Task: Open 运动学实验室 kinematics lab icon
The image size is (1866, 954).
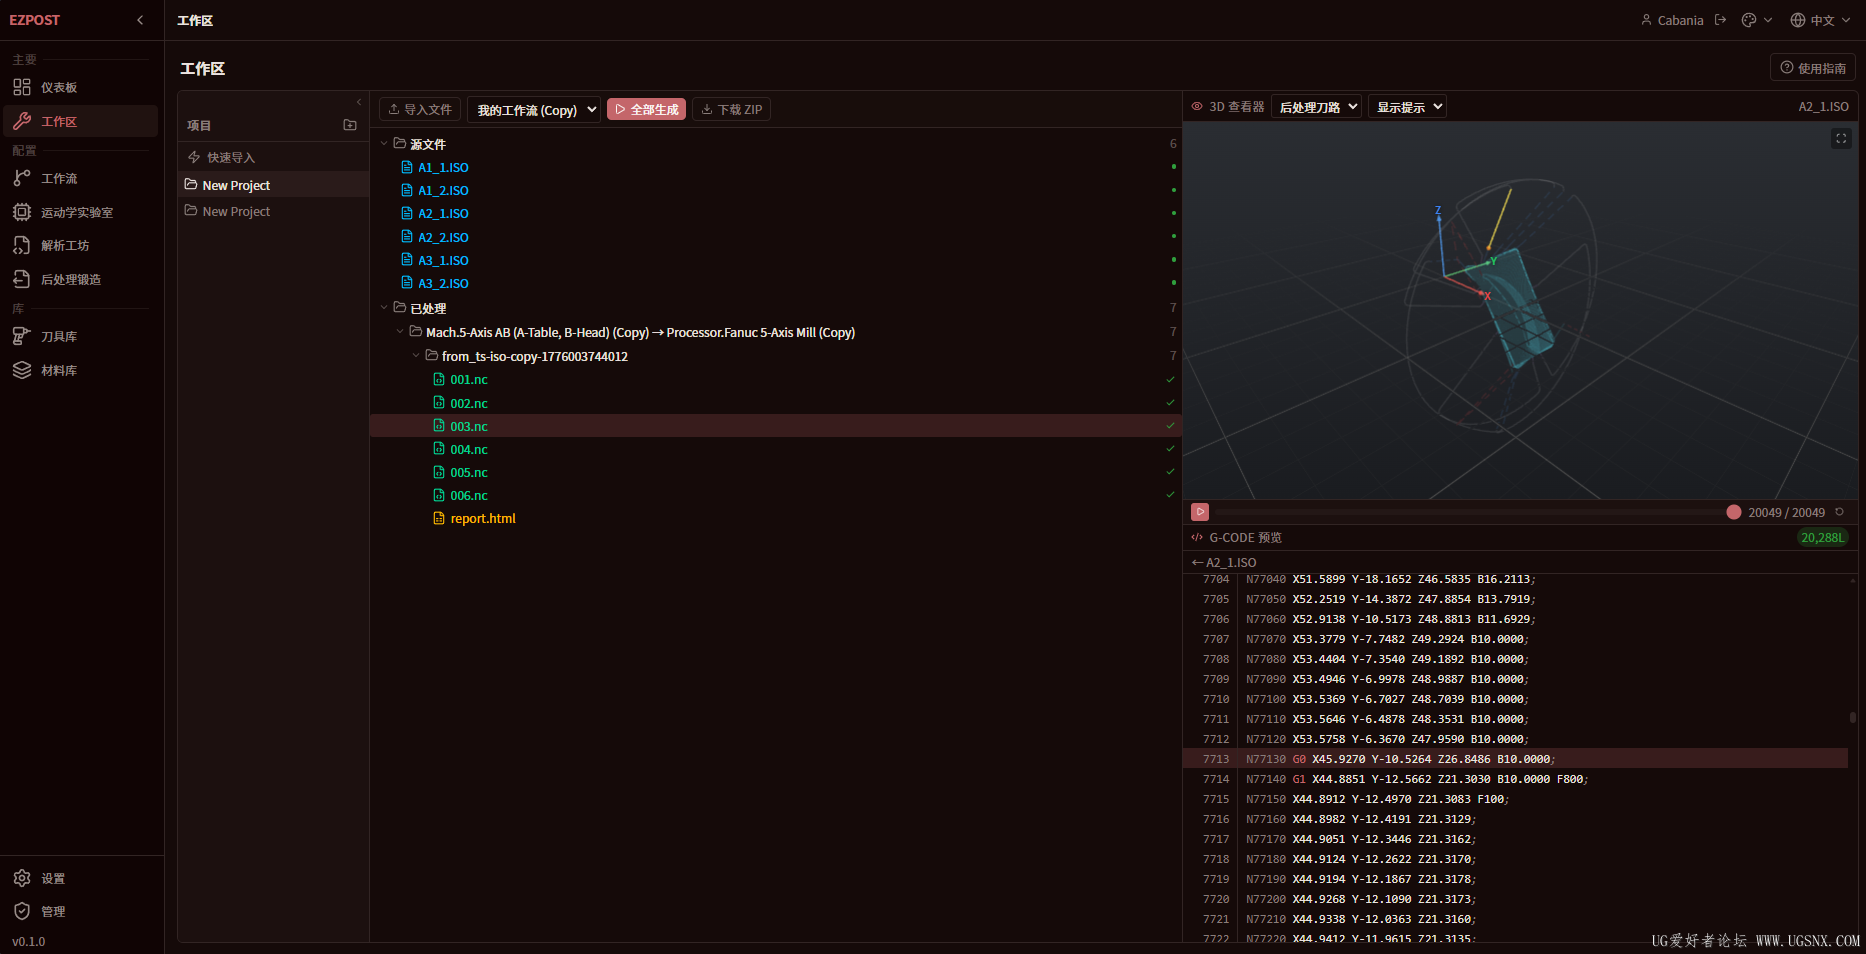Action: [x=22, y=212]
